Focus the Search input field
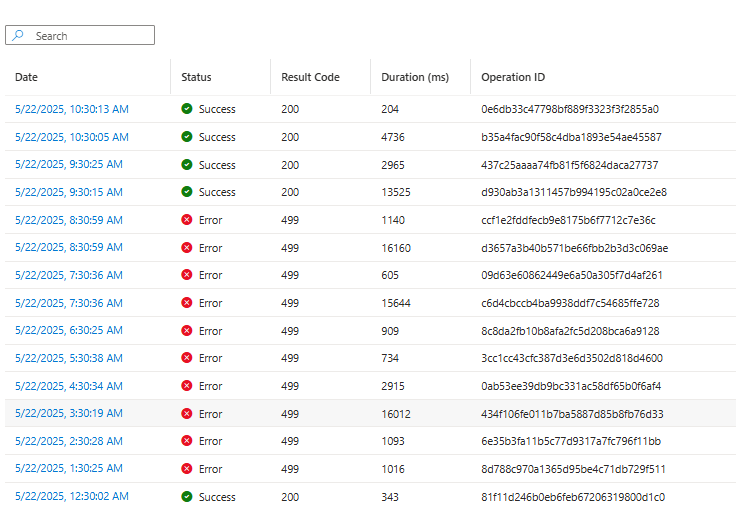736x508 pixels. point(80,35)
